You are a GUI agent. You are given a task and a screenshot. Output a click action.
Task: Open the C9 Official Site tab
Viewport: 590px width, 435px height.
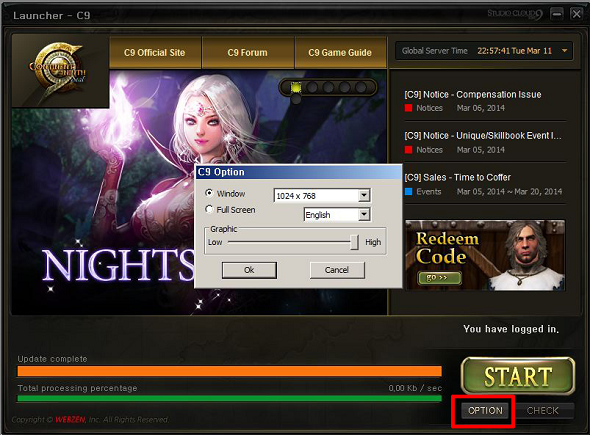(155, 53)
